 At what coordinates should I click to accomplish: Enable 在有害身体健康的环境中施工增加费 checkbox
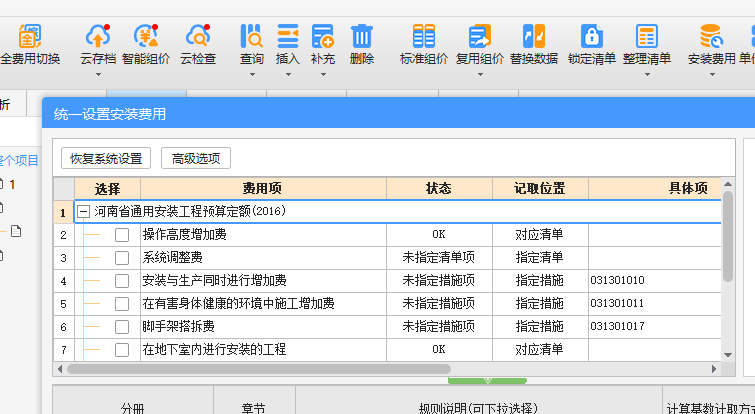click(x=122, y=304)
